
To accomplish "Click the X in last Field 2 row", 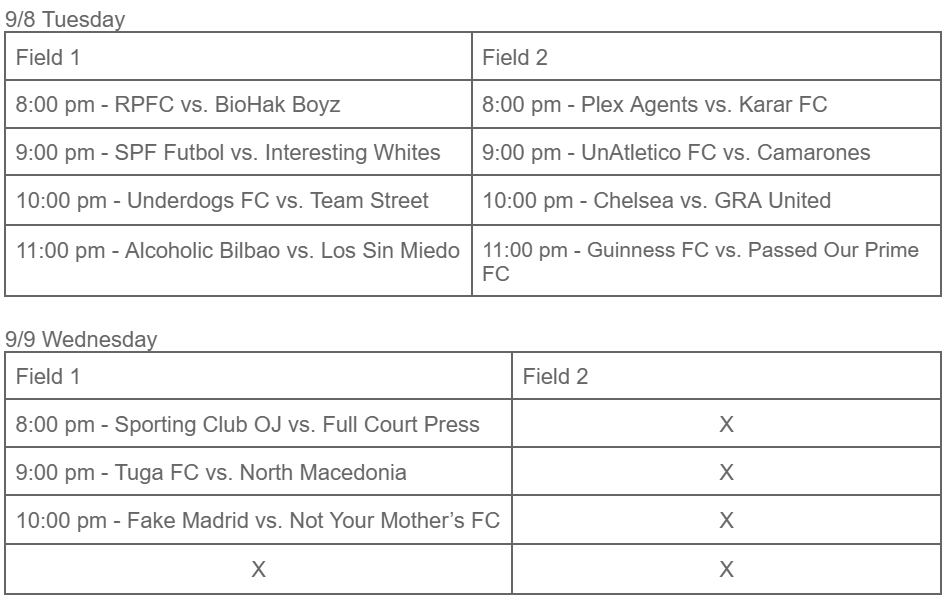I will pyautogui.click(x=726, y=569).
